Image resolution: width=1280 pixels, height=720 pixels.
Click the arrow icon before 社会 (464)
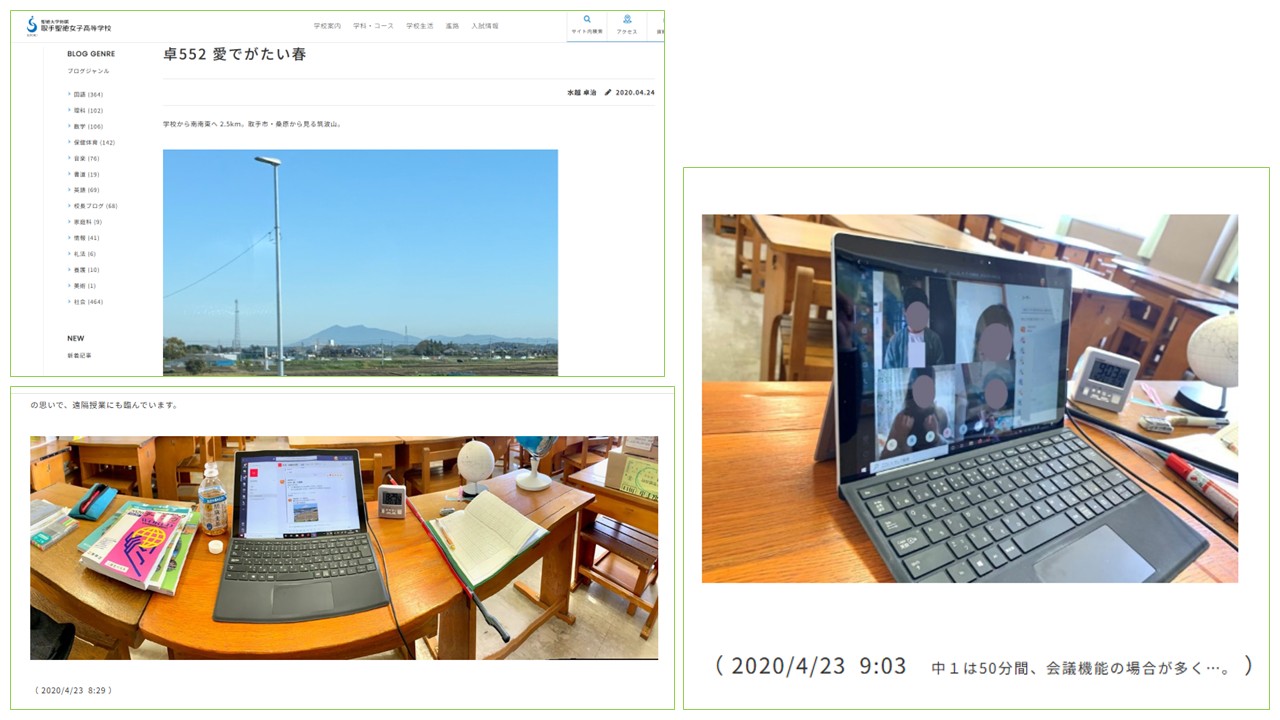(x=69, y=301)
